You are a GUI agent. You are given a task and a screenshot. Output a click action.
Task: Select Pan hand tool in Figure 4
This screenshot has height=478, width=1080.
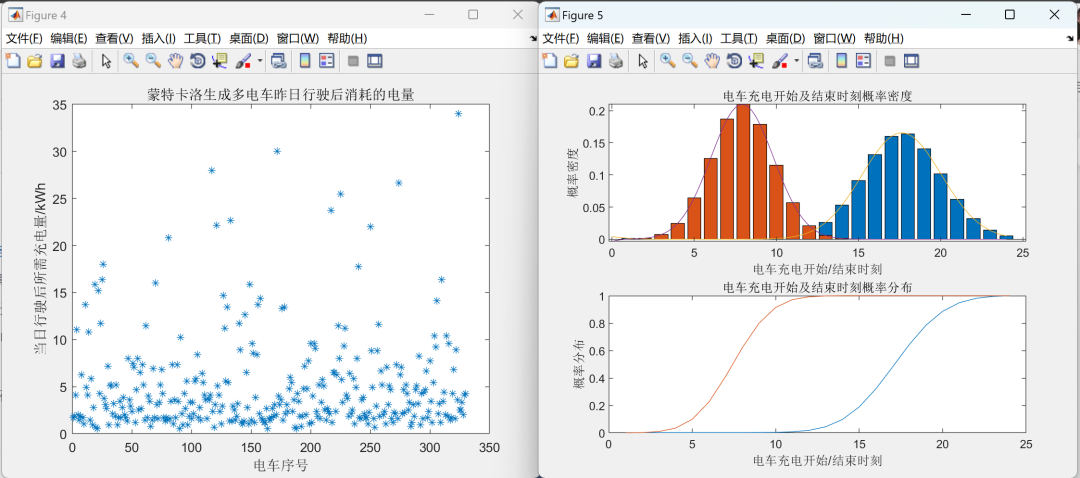(x=176, y=61)
